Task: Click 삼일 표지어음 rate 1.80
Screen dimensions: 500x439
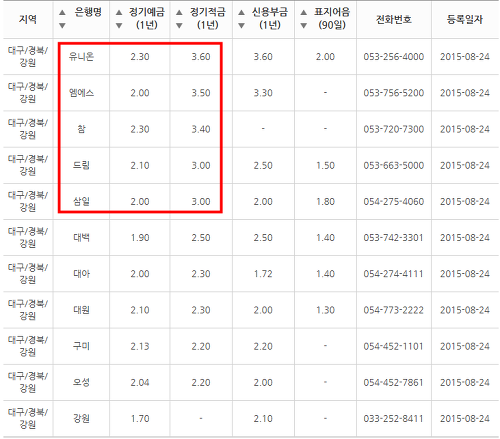Action: point(325,202)
